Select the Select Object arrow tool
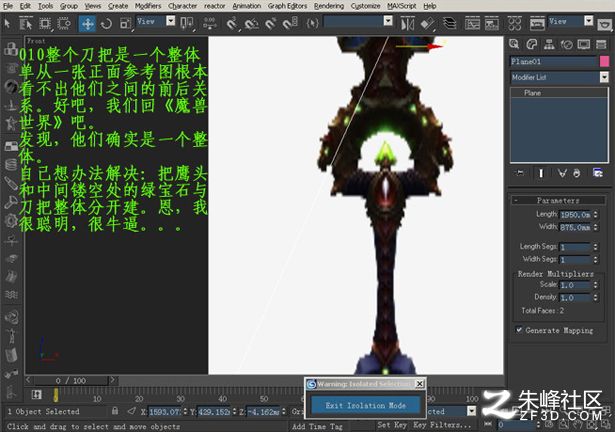Viewport: 615px width, 432px height. (x=7, y=24)
